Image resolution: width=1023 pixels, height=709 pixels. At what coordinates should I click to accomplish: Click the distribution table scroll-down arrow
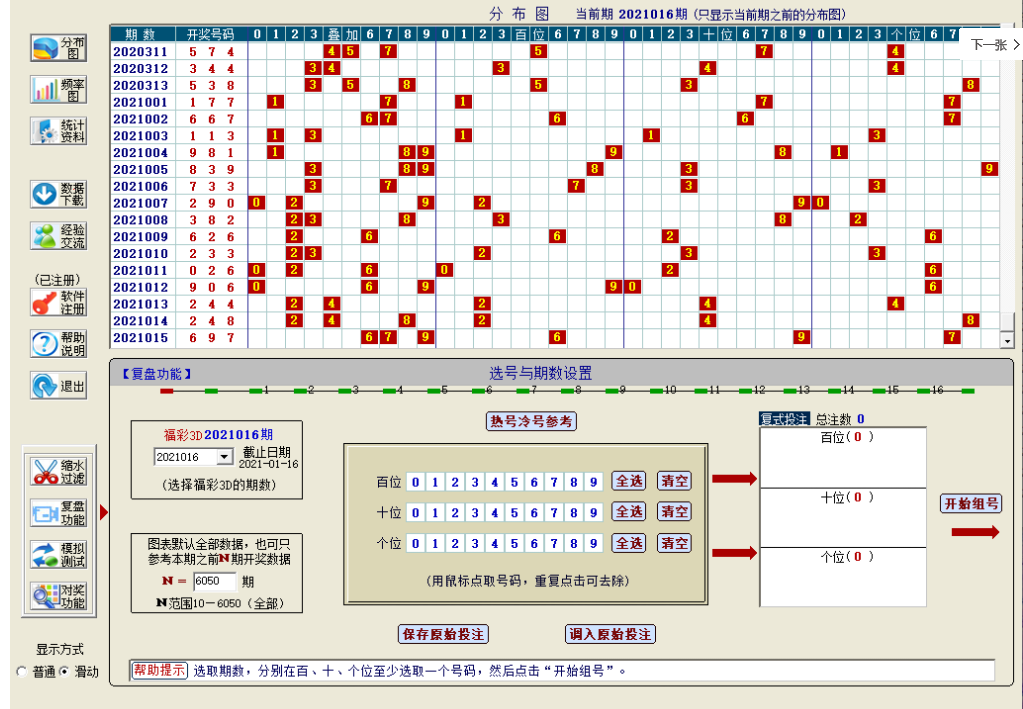(1007, 340)
